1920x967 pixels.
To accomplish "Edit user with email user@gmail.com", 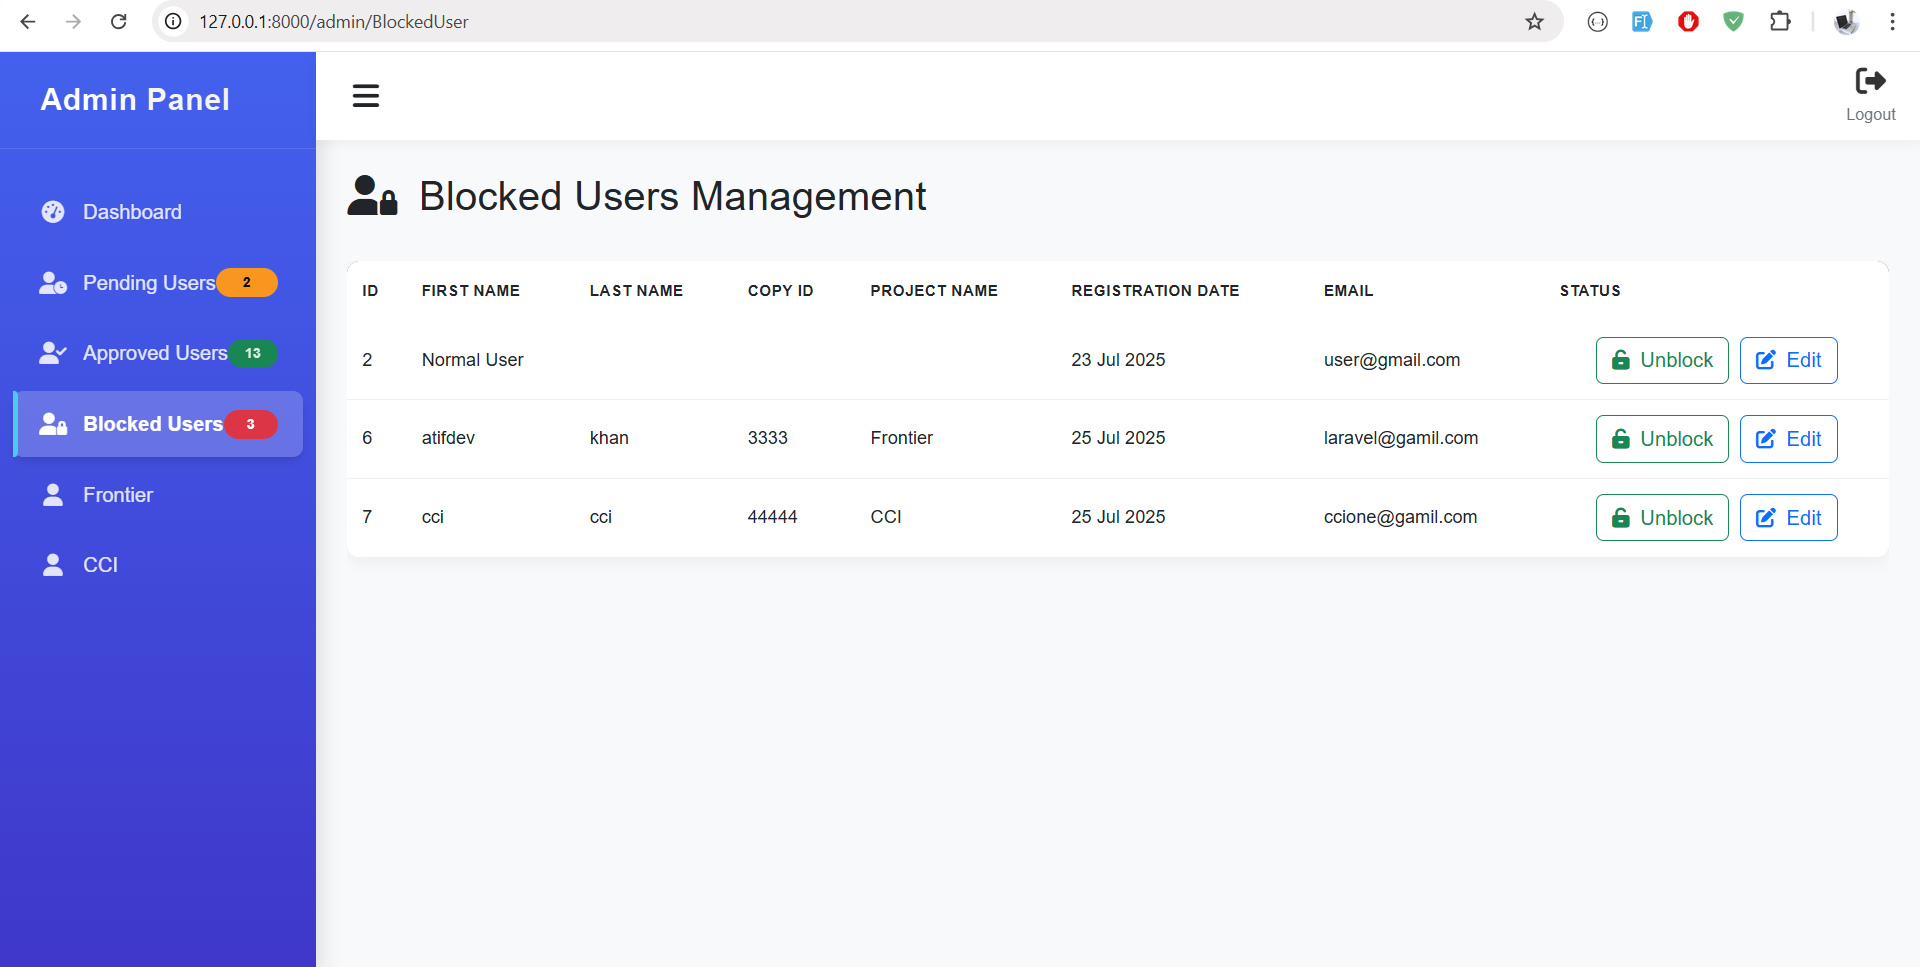I will [x=1788, y=360].
